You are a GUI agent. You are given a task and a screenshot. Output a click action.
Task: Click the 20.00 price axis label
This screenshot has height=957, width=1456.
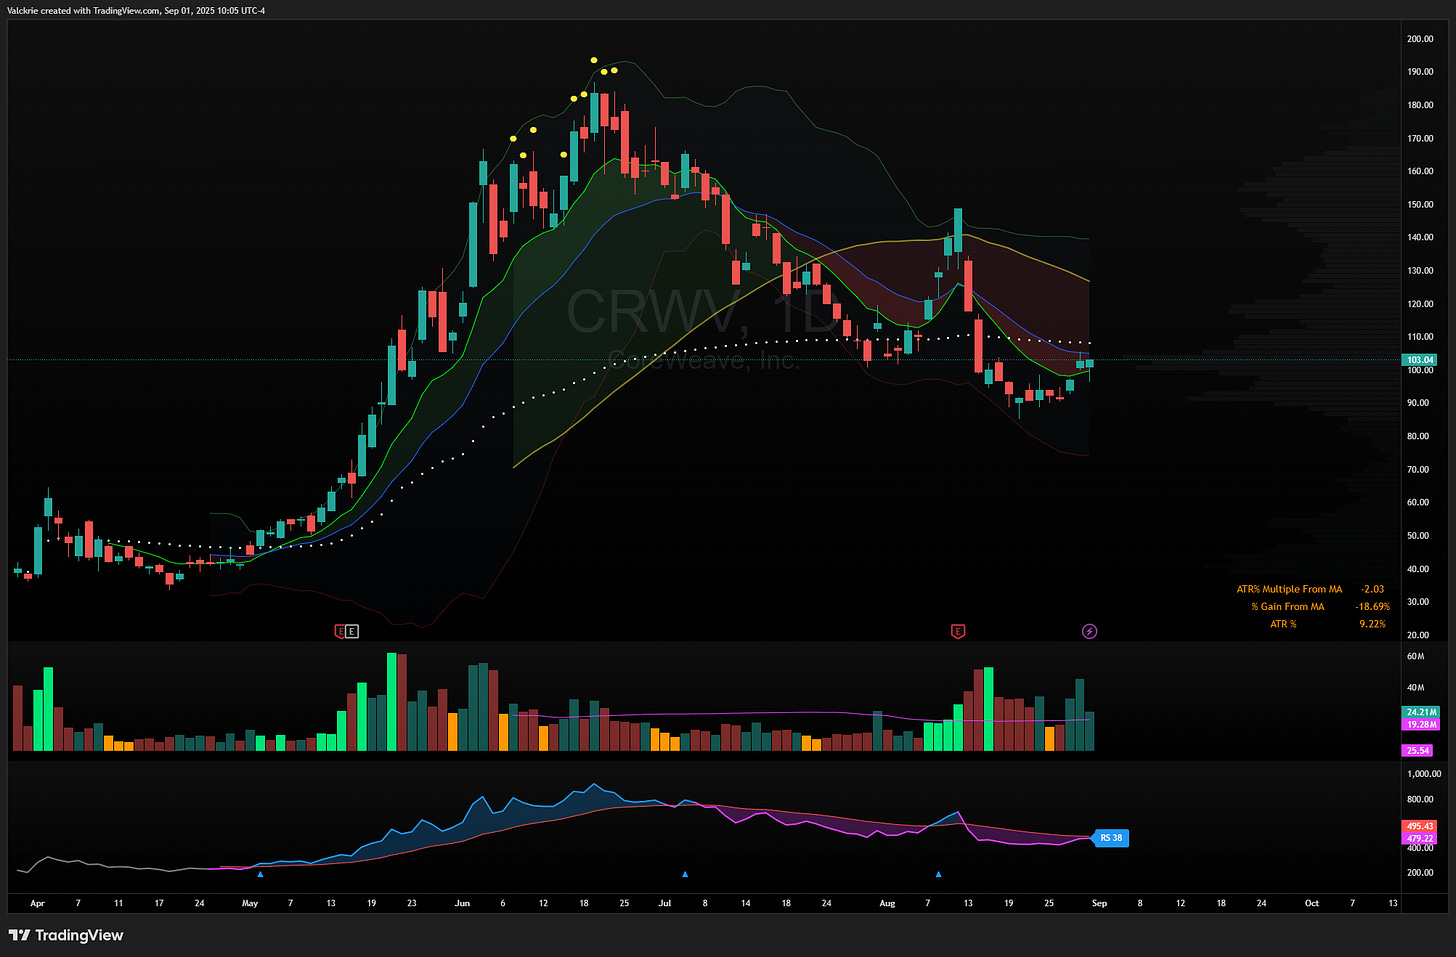click(x=1418, y=635)
